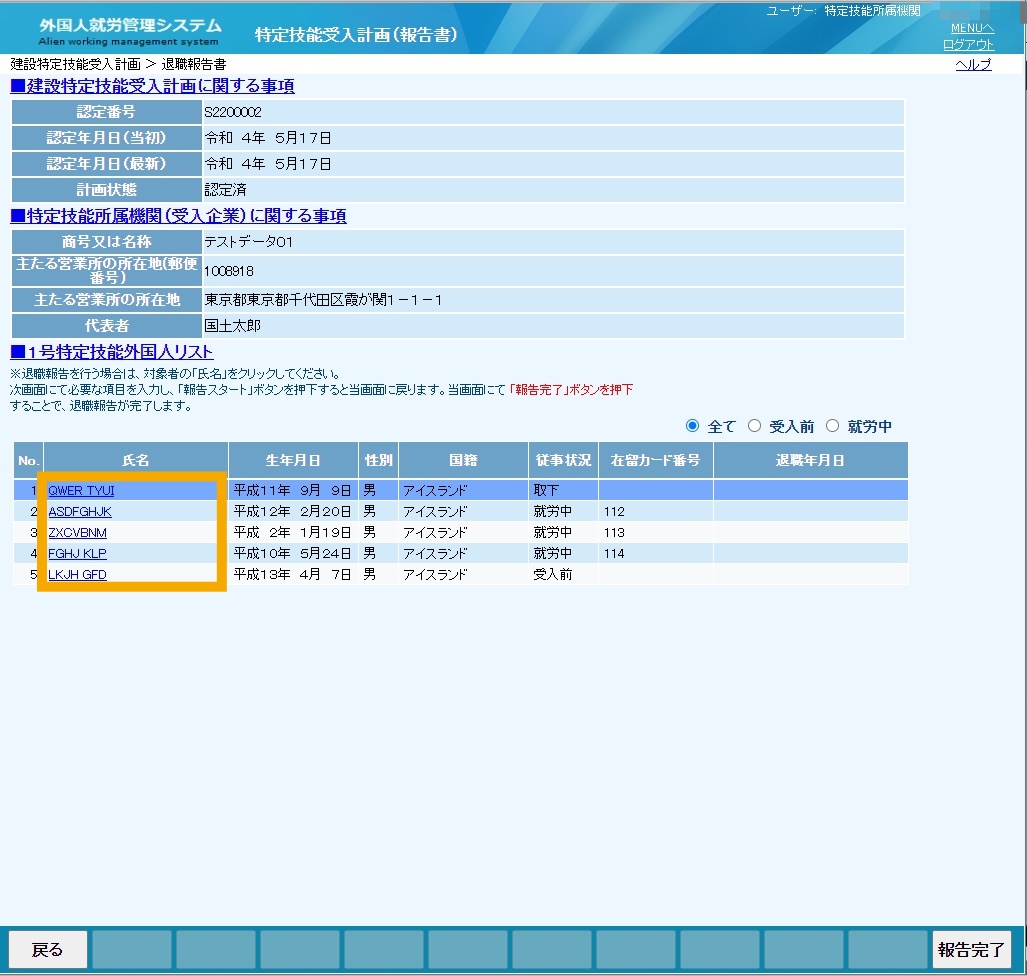1027x976 pixels.
Task: Open 建設特定技能受入計画に関する事項 heading link
Action: pyautogui.click(x=153, y=86)
